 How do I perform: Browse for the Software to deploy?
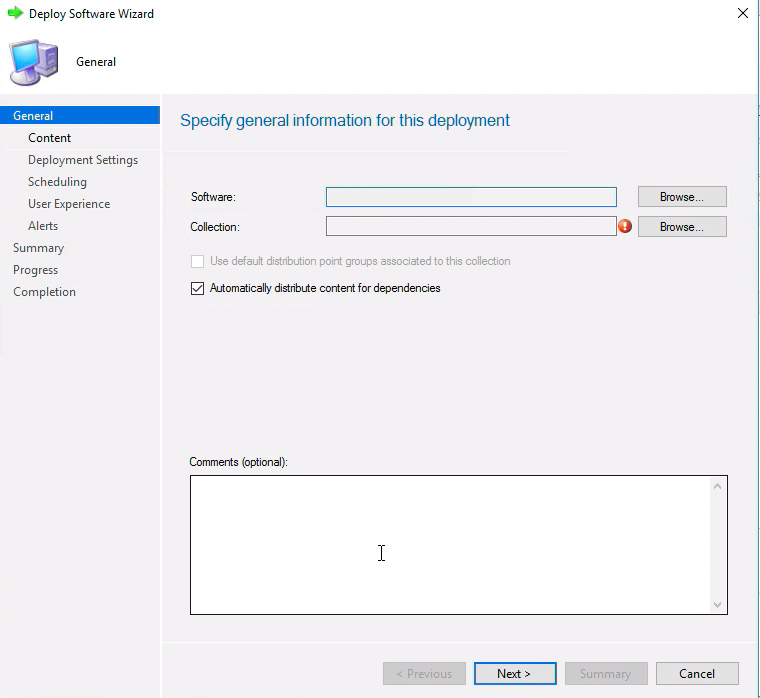682,197
